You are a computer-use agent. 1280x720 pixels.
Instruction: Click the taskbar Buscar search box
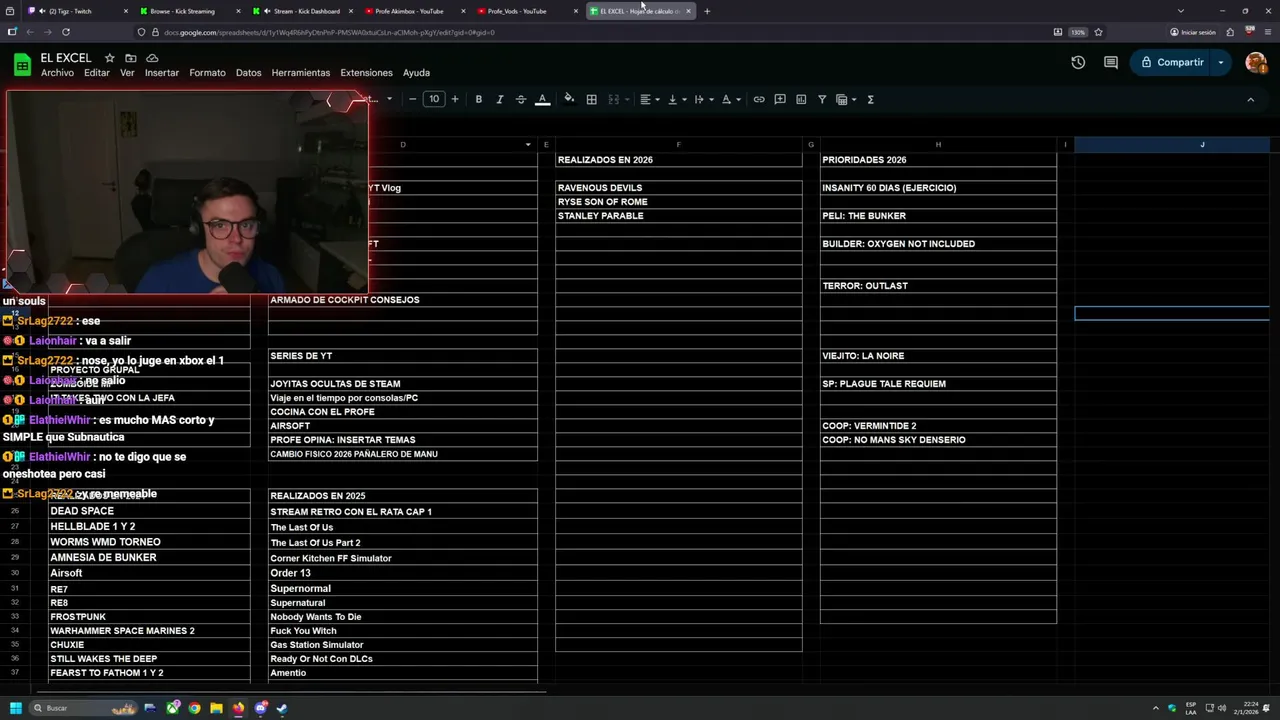(84, 708)
